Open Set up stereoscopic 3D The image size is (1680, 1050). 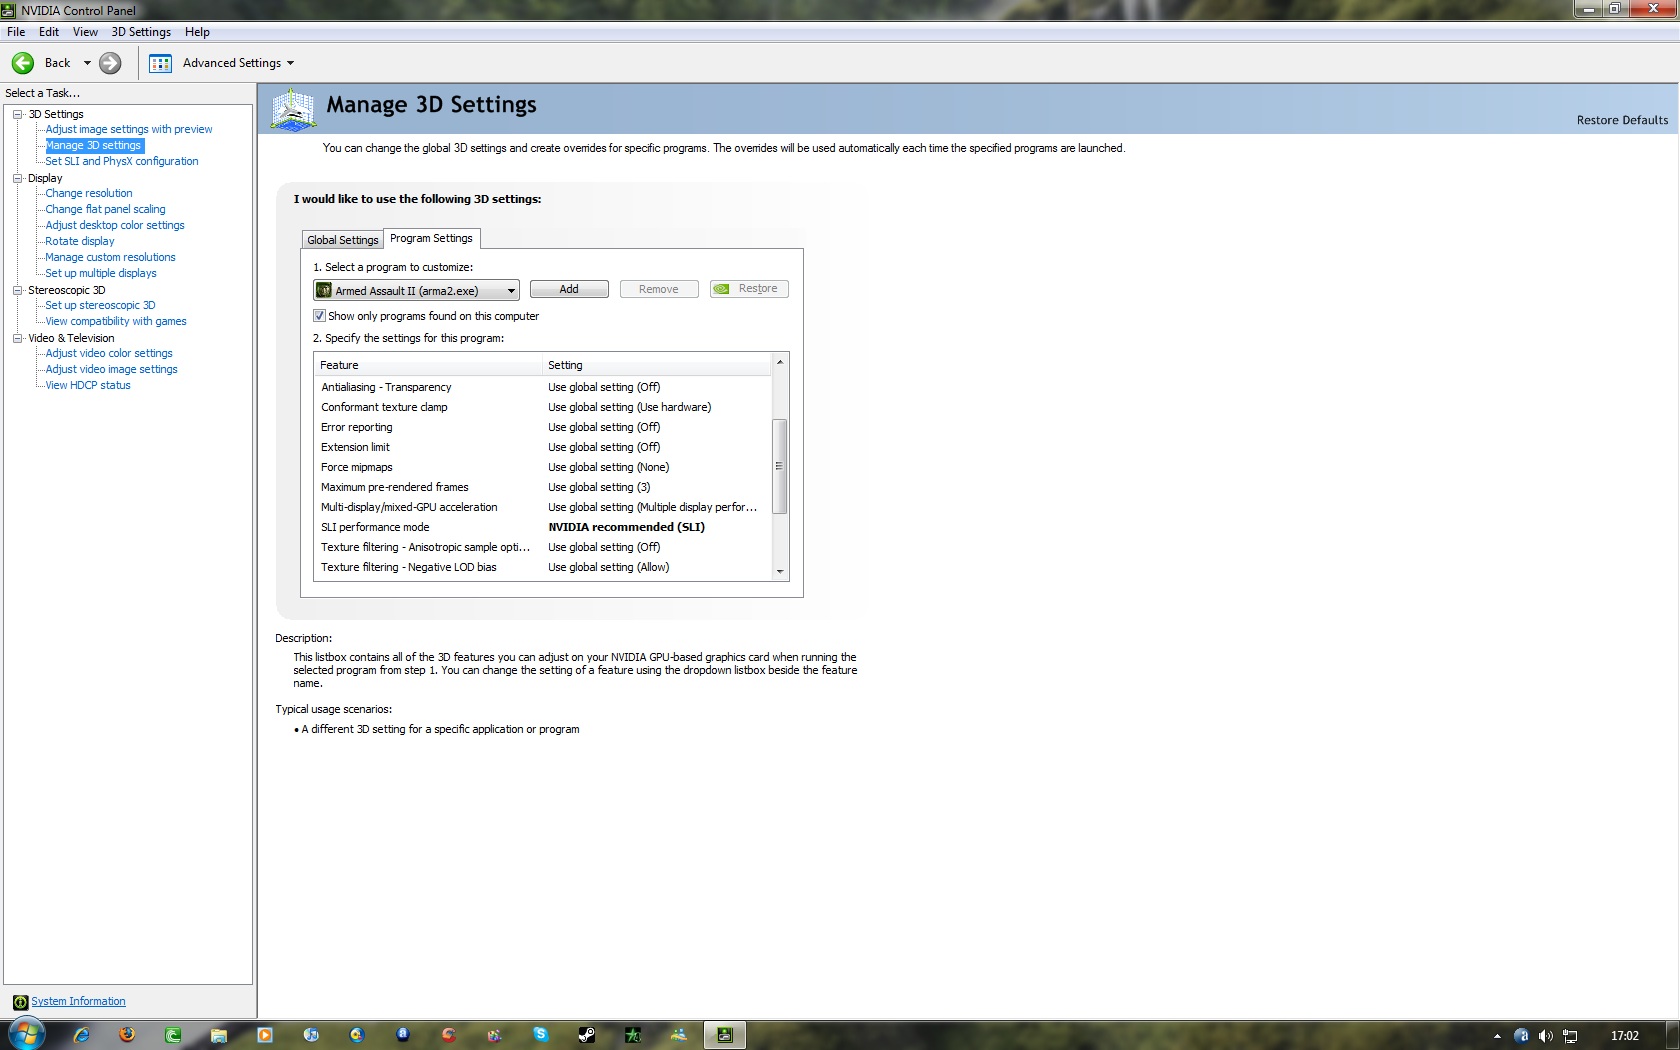pos(100,305)
